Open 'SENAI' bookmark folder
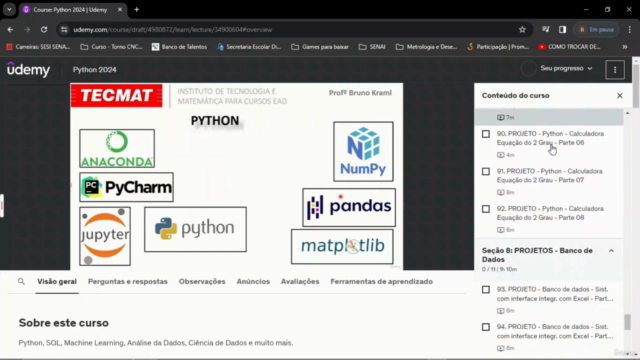640x360 pixels. 372,47
